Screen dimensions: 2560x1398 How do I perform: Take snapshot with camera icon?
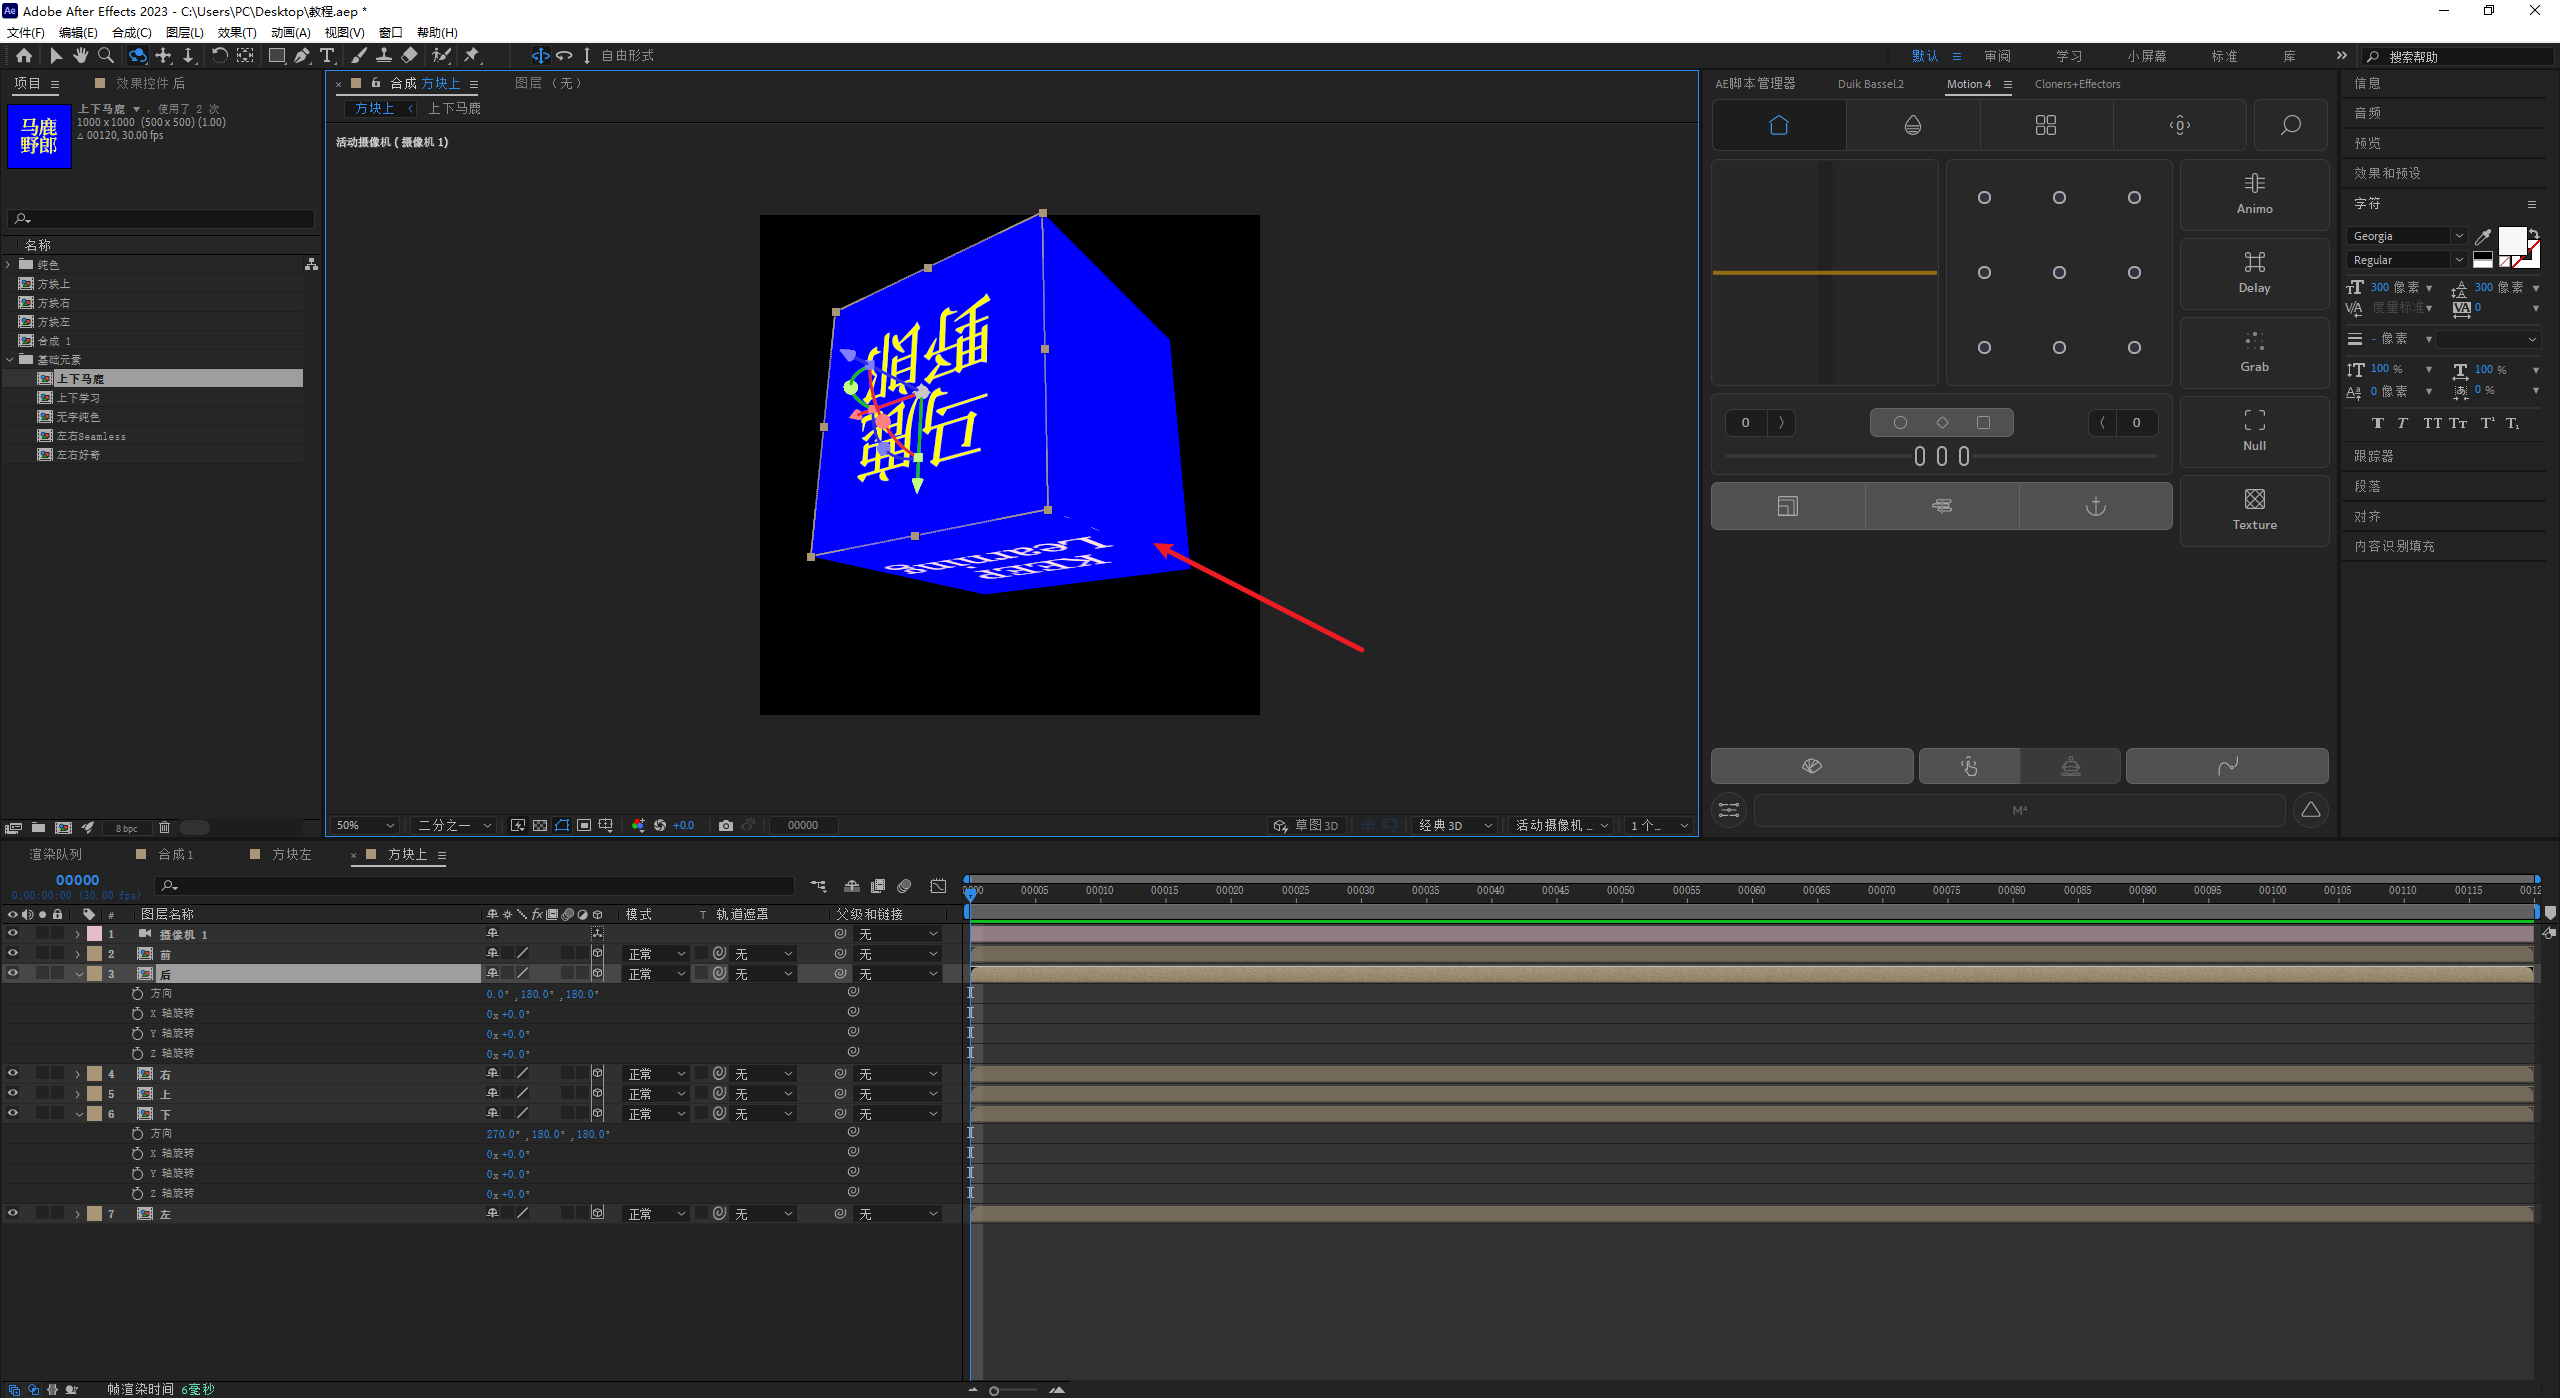(x=726, y=825)
